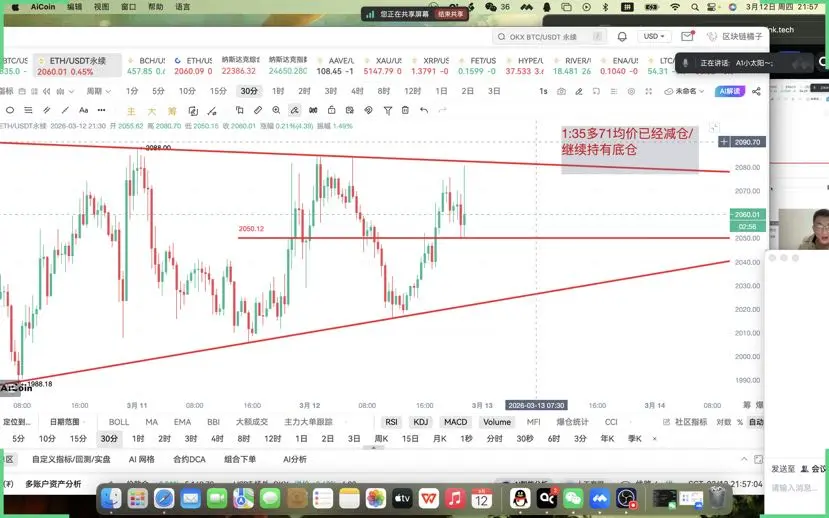
Task: Open the 定位到 locate dropdown
Action: 17,422
